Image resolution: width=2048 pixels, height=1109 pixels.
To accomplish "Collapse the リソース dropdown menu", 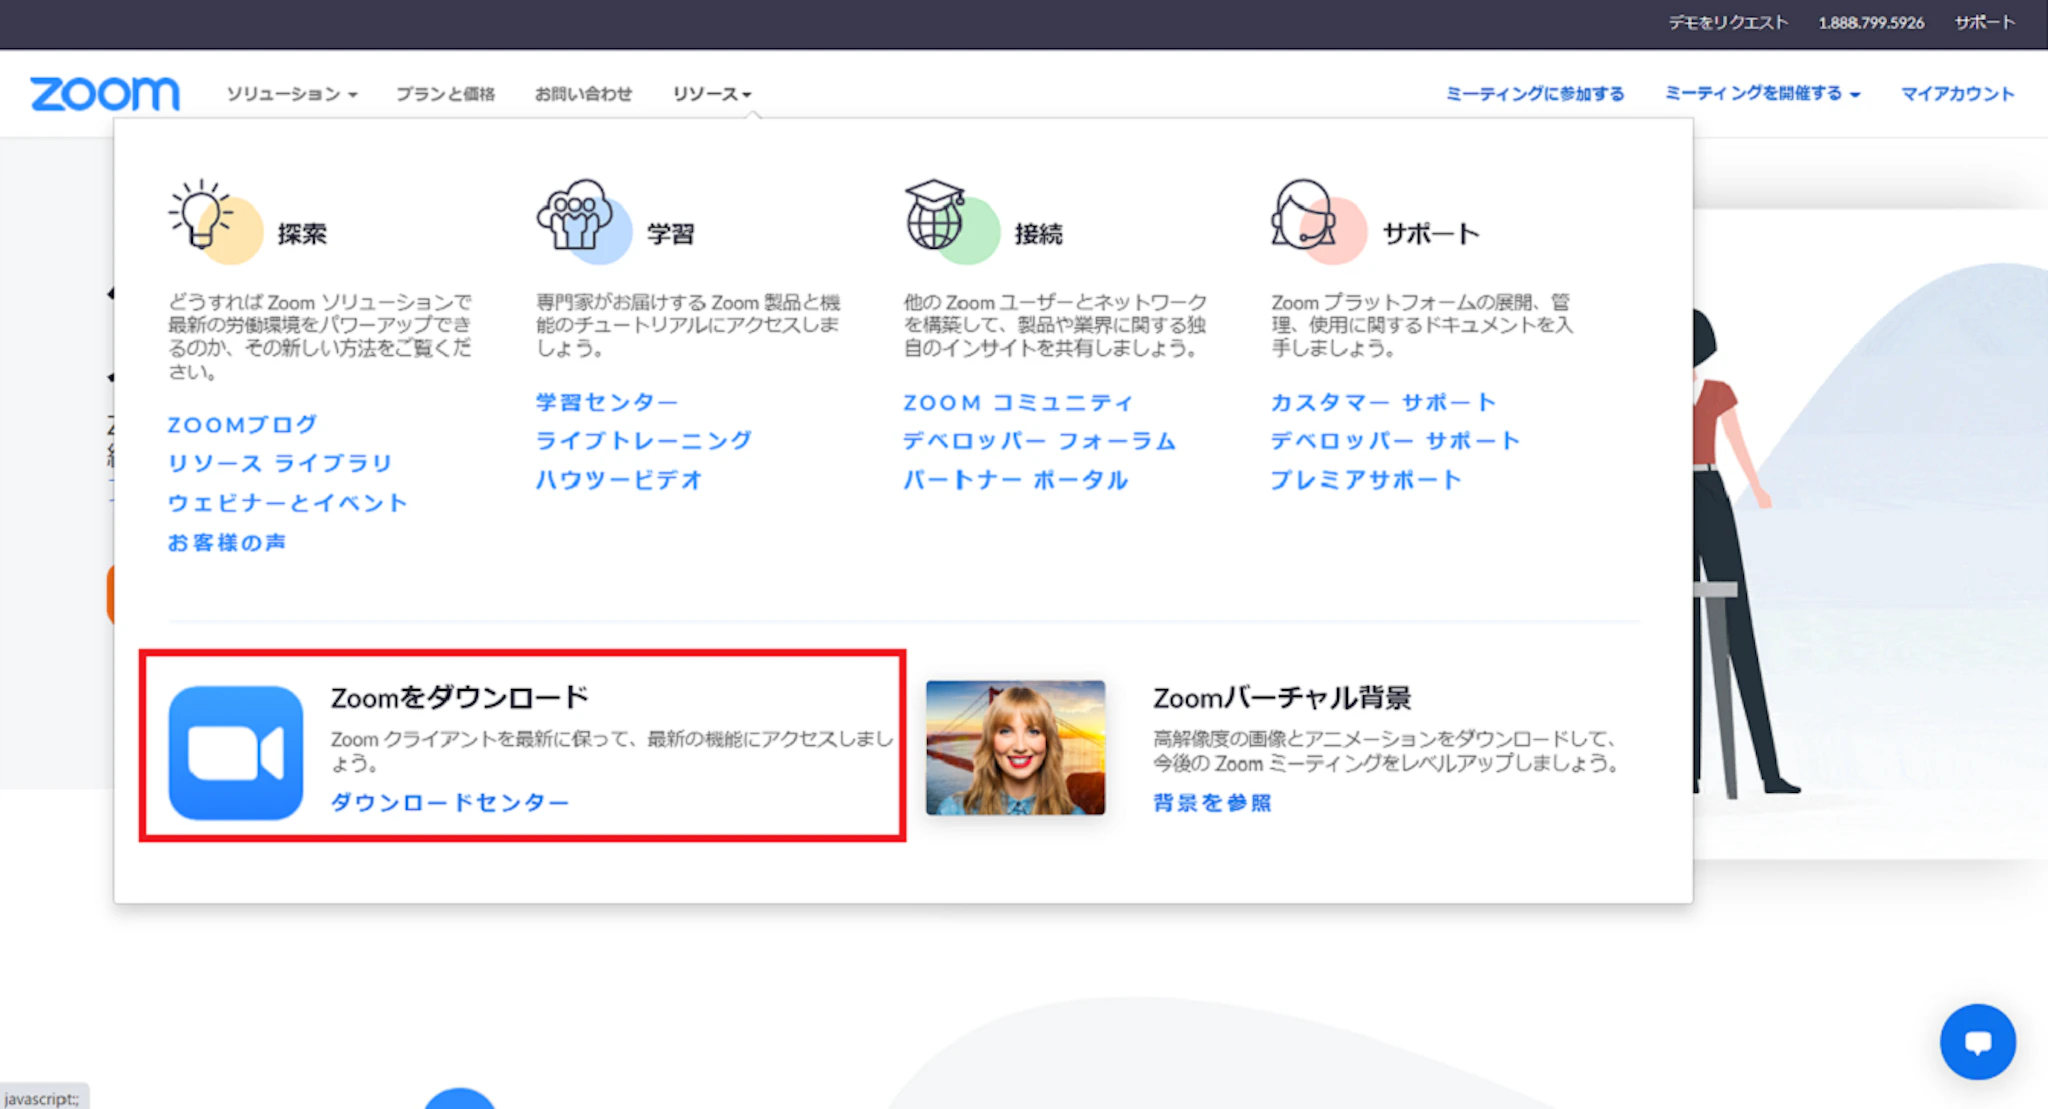I will click(x=711, y=94).
